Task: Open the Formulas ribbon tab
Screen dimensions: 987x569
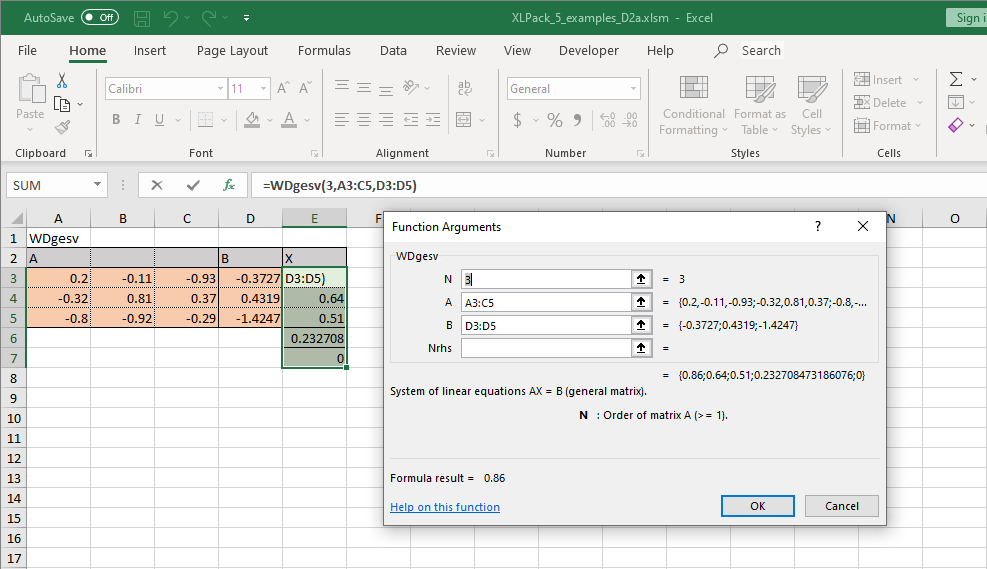Action: 324,50
